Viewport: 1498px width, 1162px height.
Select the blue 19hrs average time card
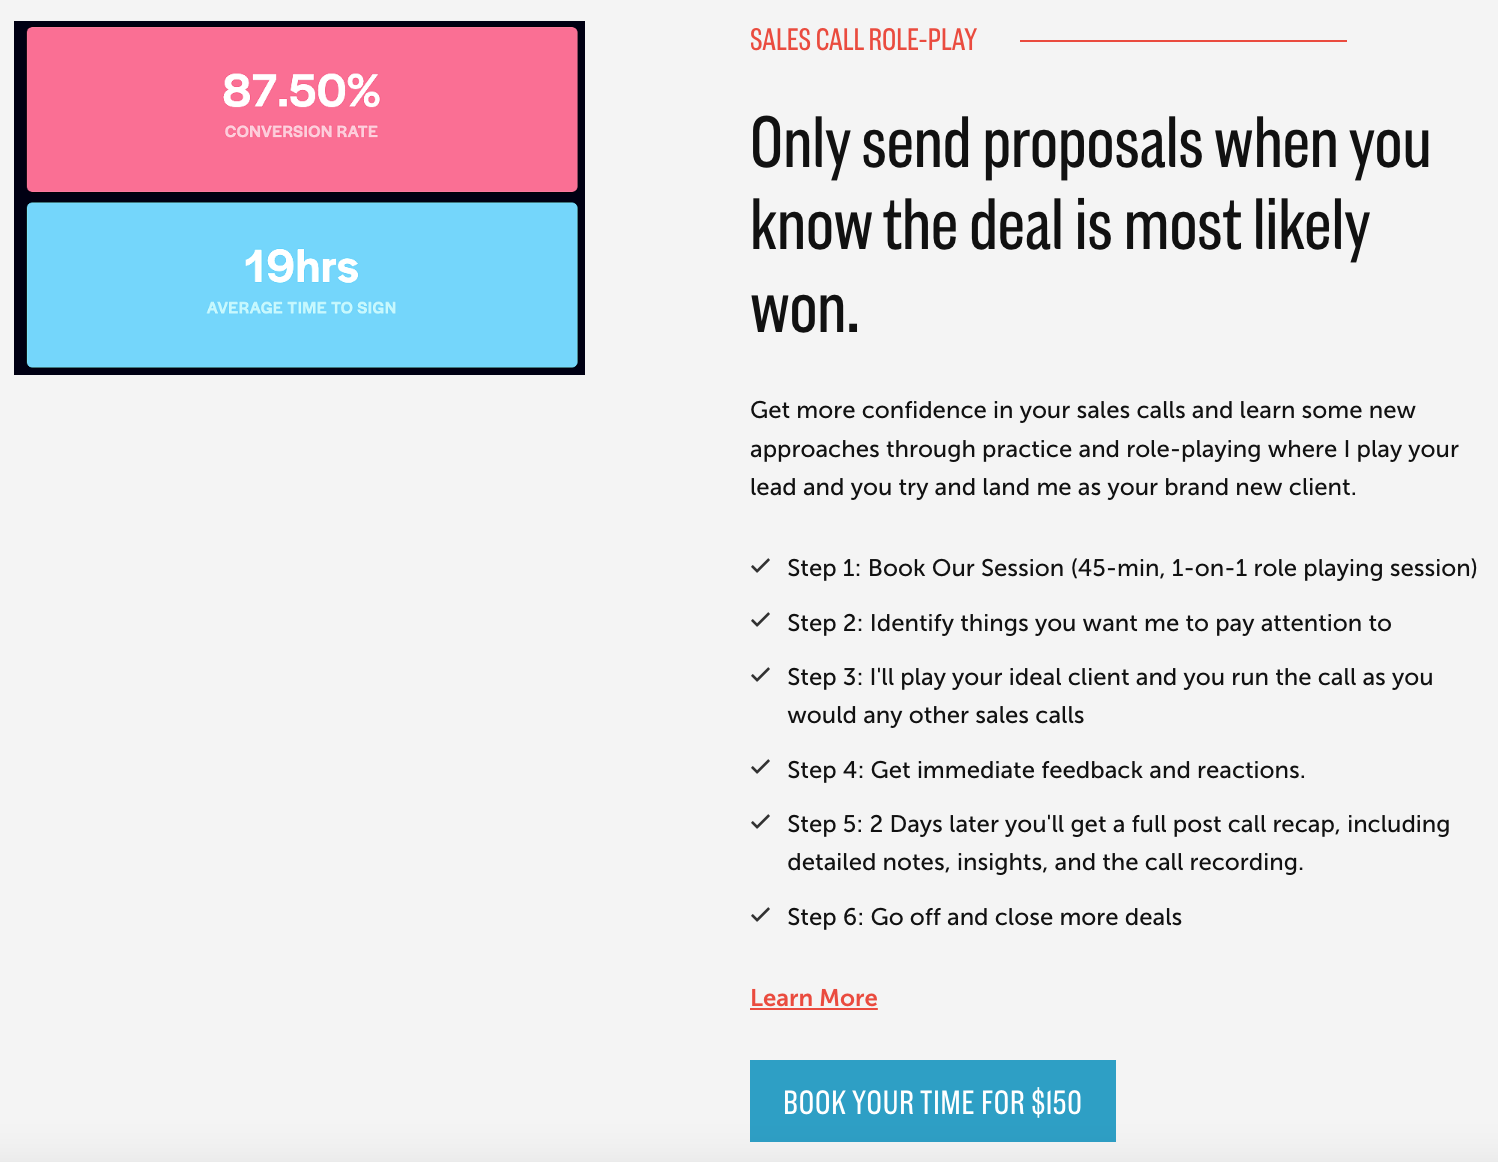pyautogui.click(x=302, y=285)
